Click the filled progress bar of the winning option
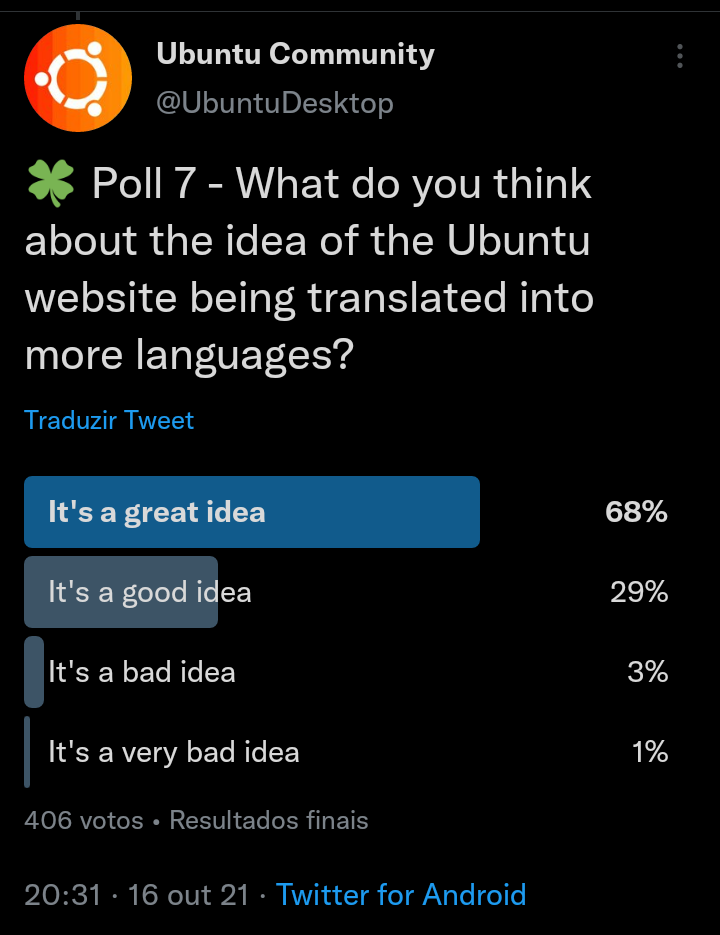 (x=250, y=511)
